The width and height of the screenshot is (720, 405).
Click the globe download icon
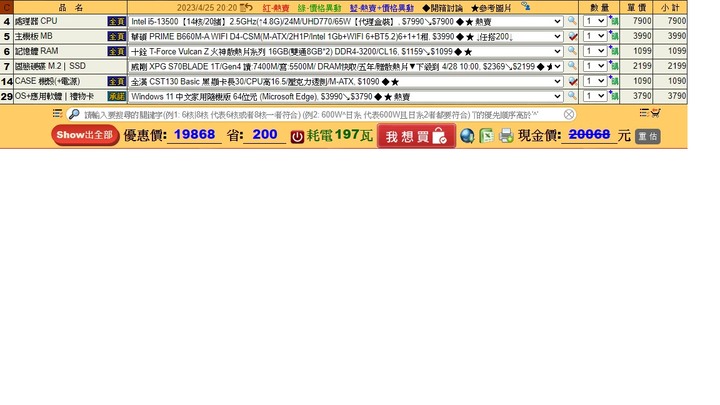[x=467, y=136]
